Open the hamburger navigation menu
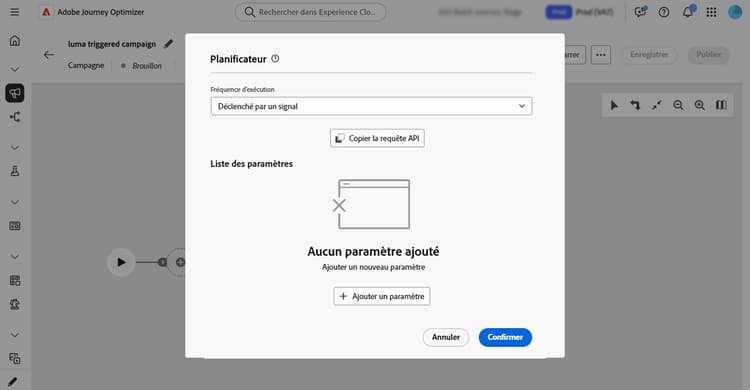This screenshot has height=390, width=750. (x=15, y=12)
